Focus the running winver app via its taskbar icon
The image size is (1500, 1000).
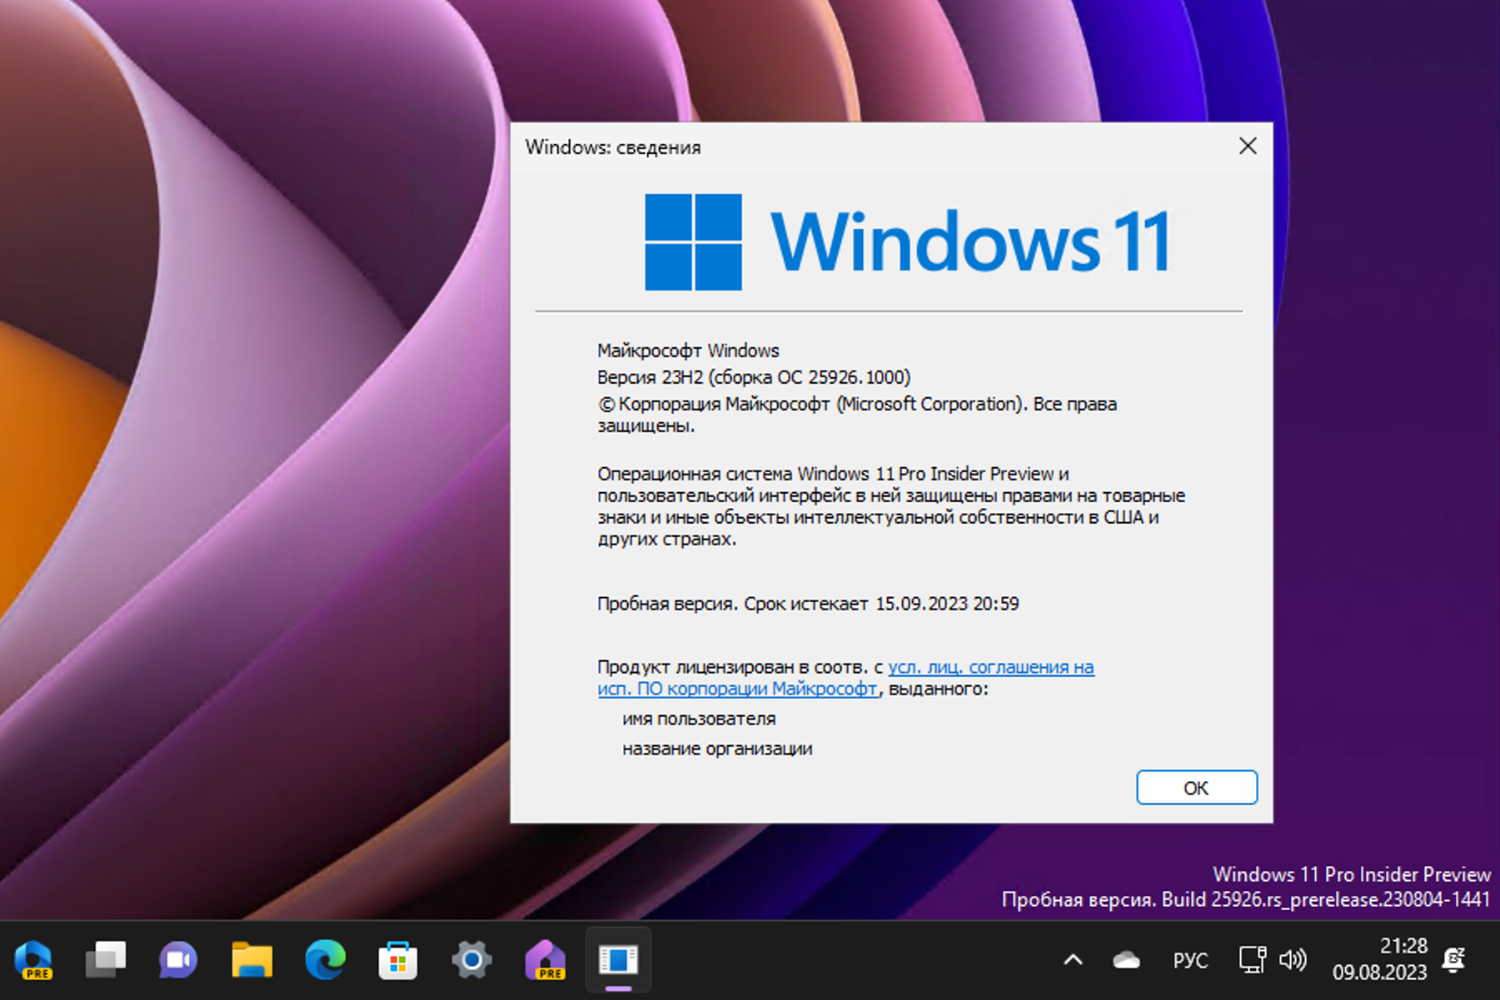point(618,959)
